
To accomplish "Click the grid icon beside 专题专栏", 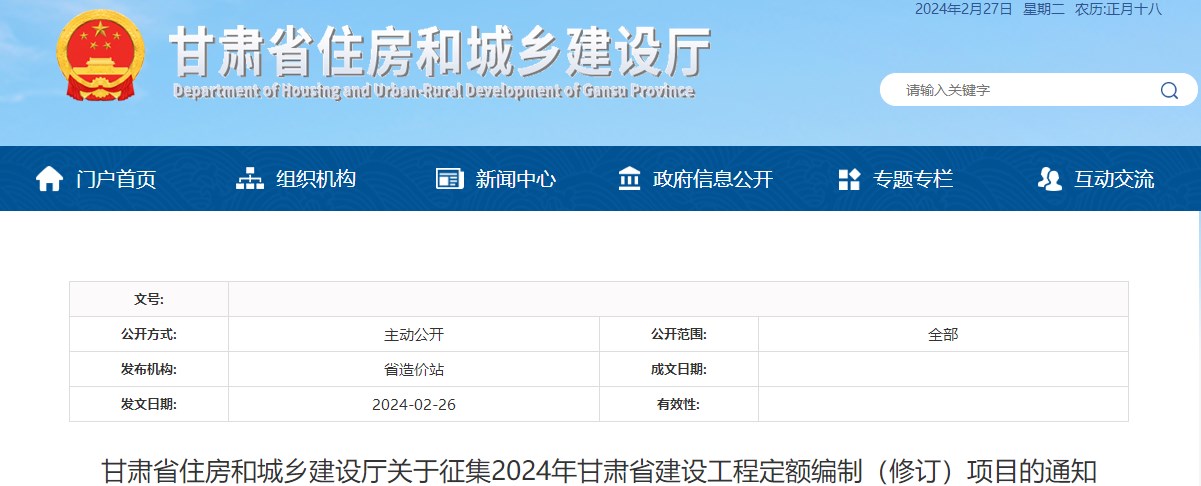I will point(849,179).
